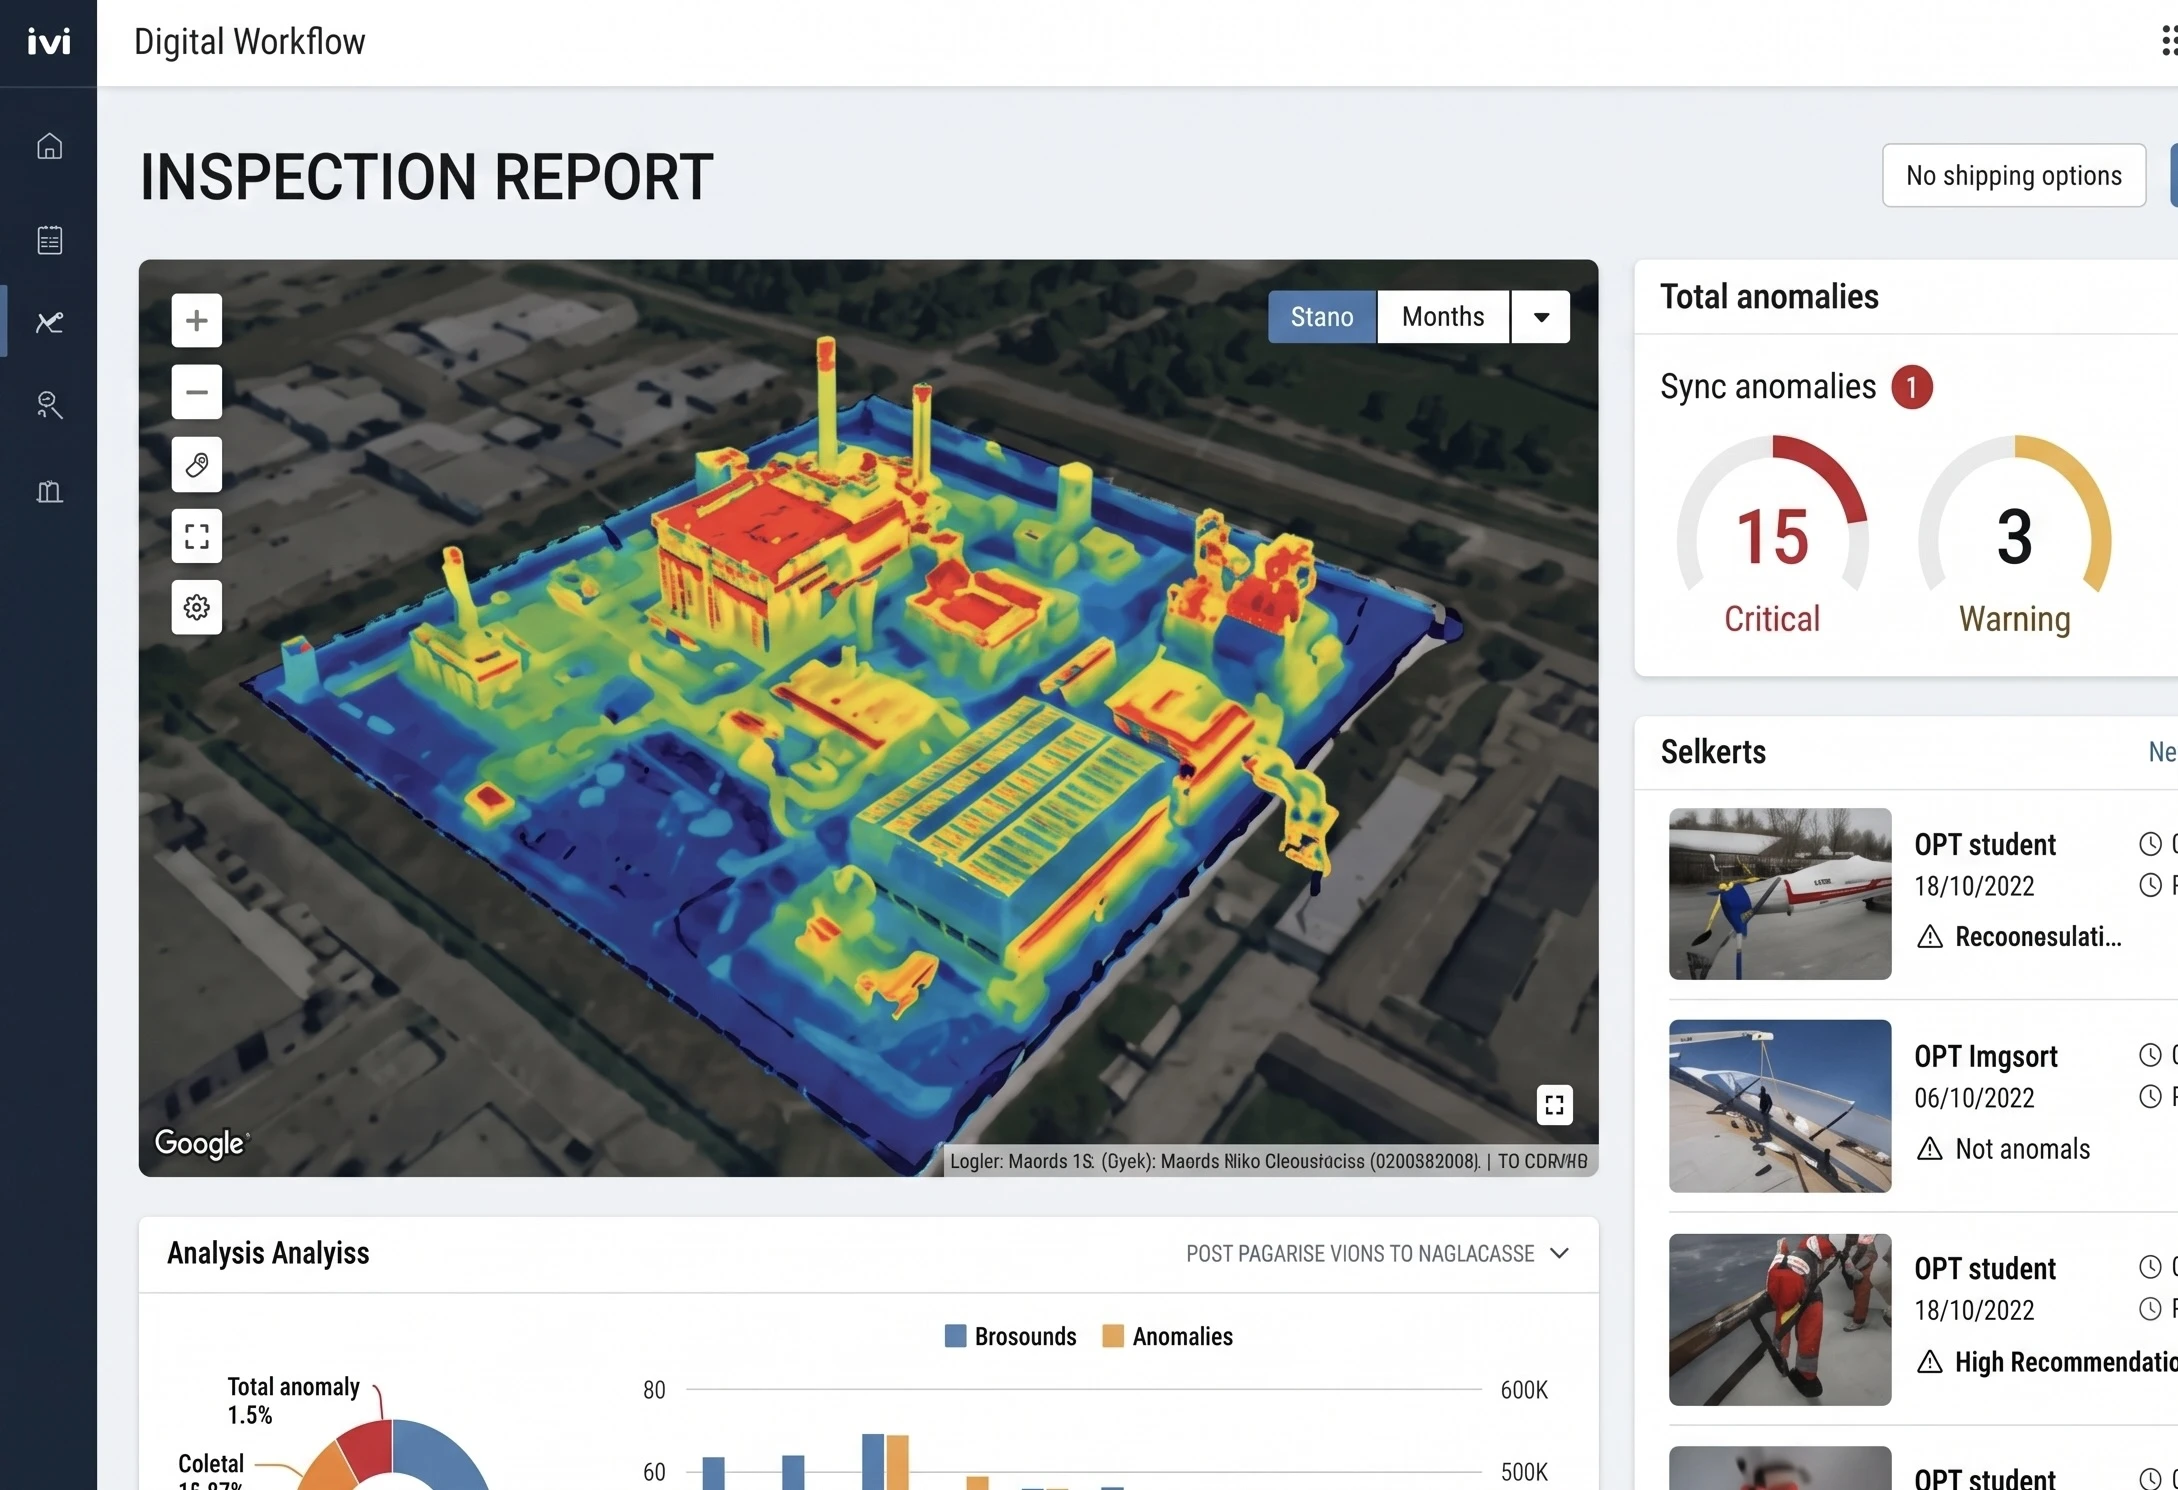The image size is (2178, 1490).
Task: Open the Google attribution link on map
Action: [x=201, y=1143]
